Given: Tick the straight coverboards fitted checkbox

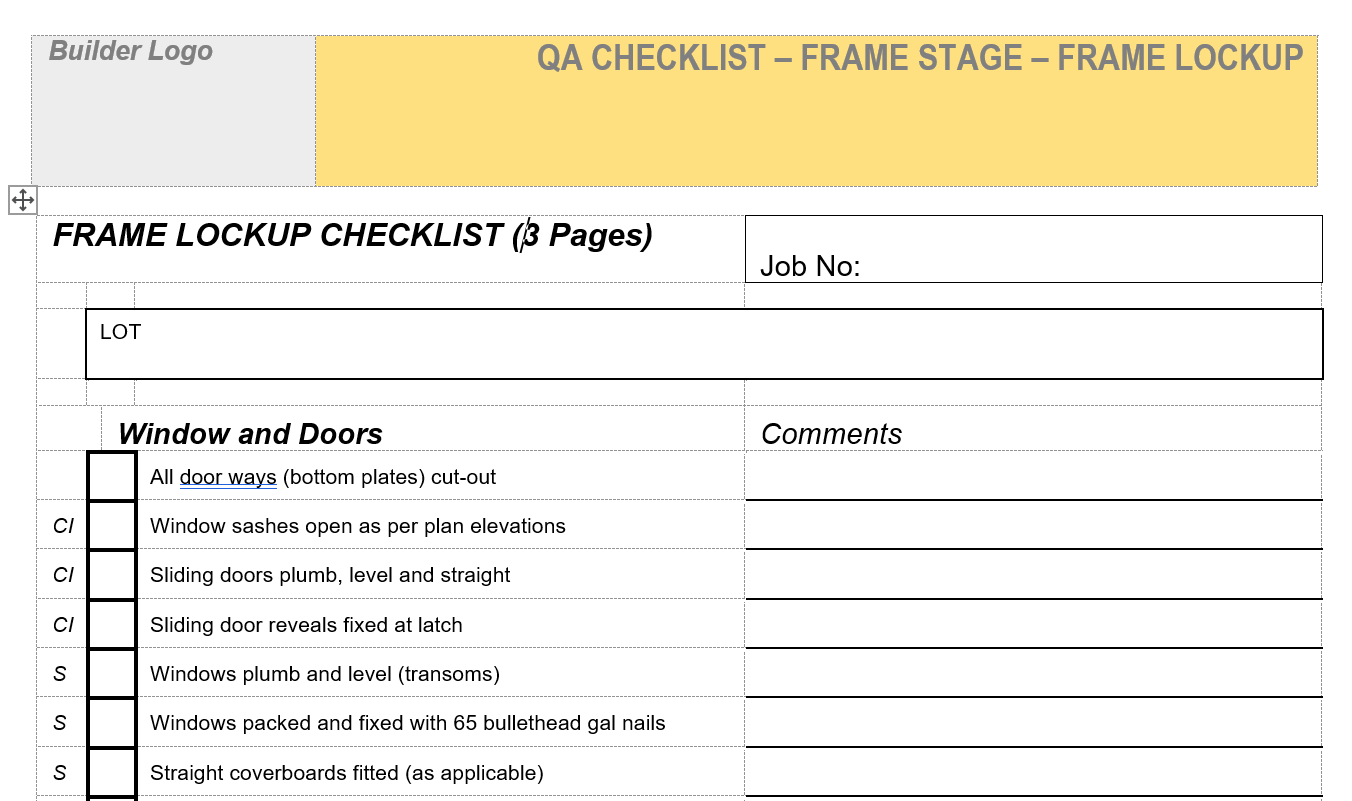Looking at the screenshot, I should tap(112, 772).
